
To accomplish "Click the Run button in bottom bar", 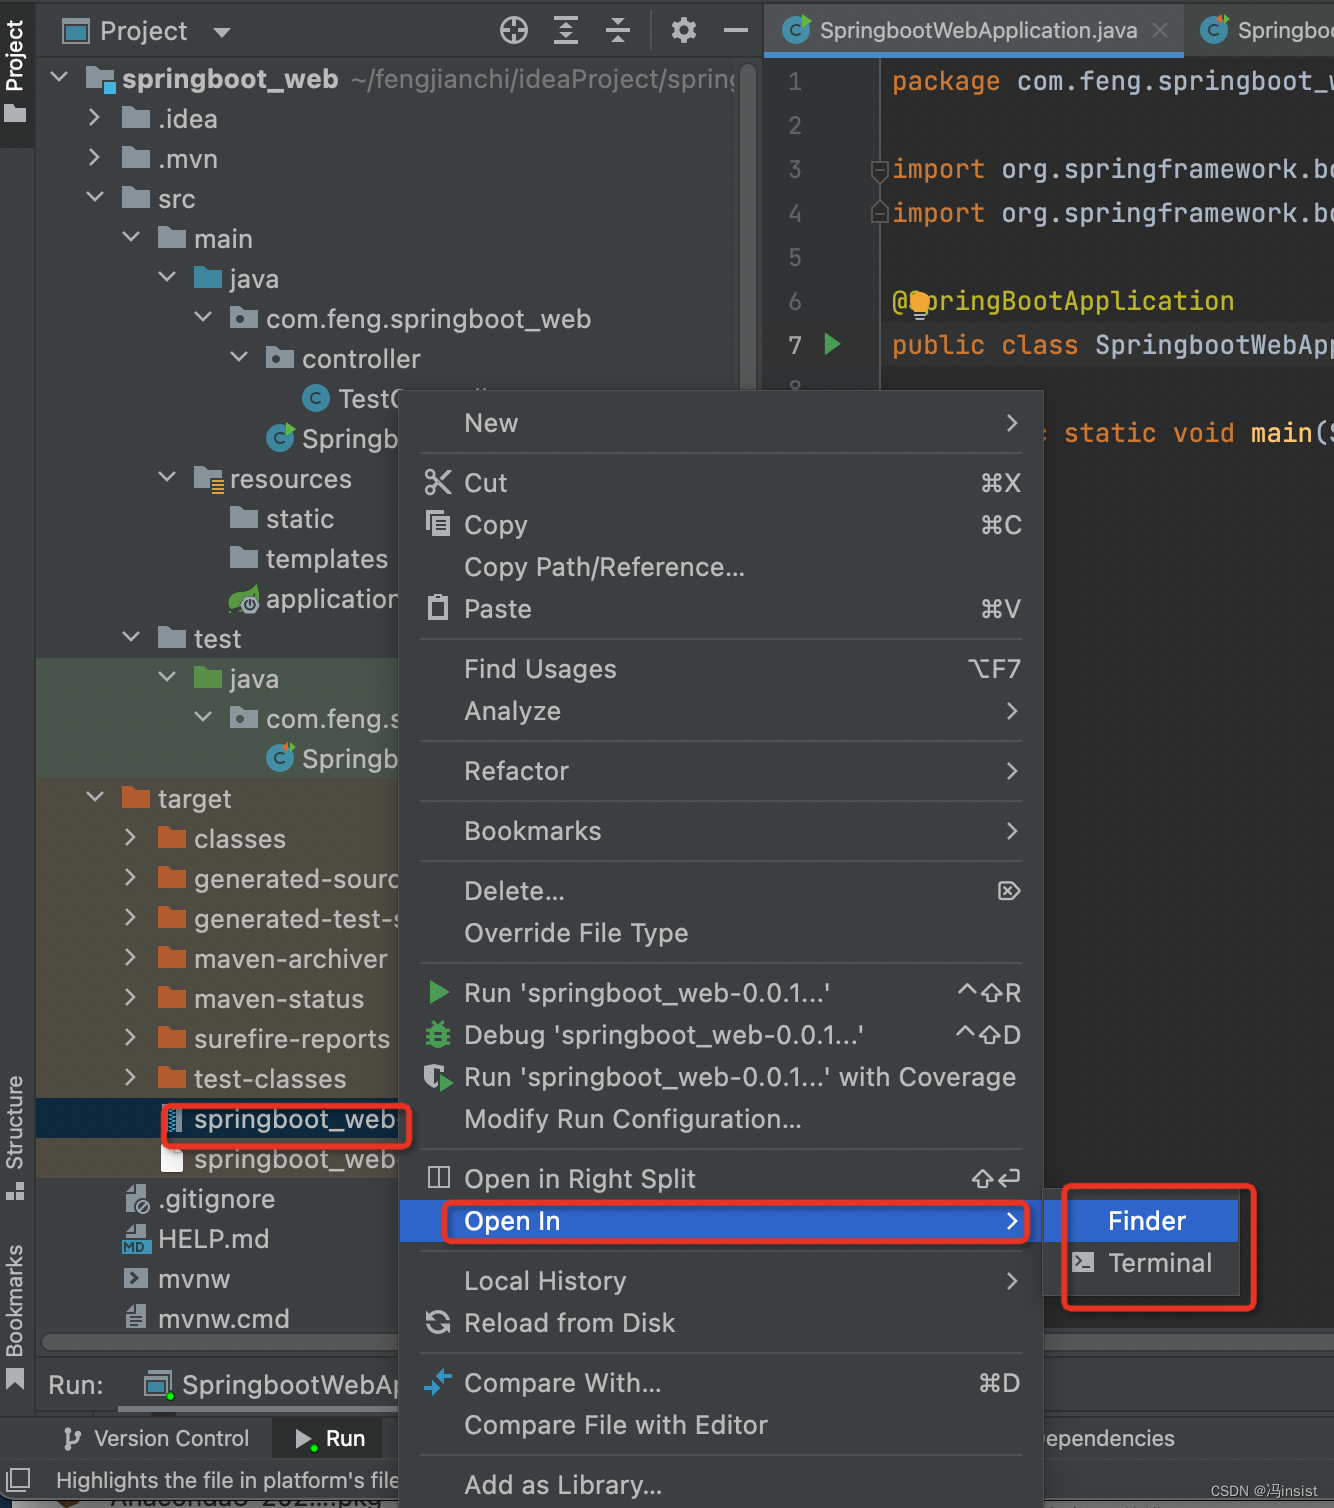I will (x=328, y=1438).
